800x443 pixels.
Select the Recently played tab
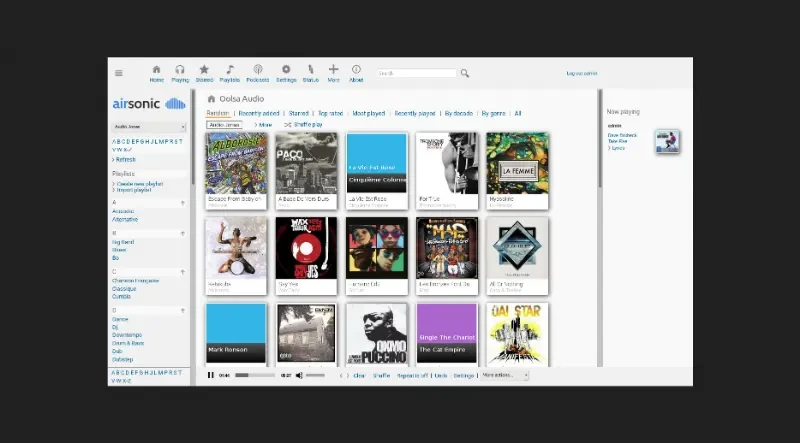pyautogui.click(x=415, y=113)
